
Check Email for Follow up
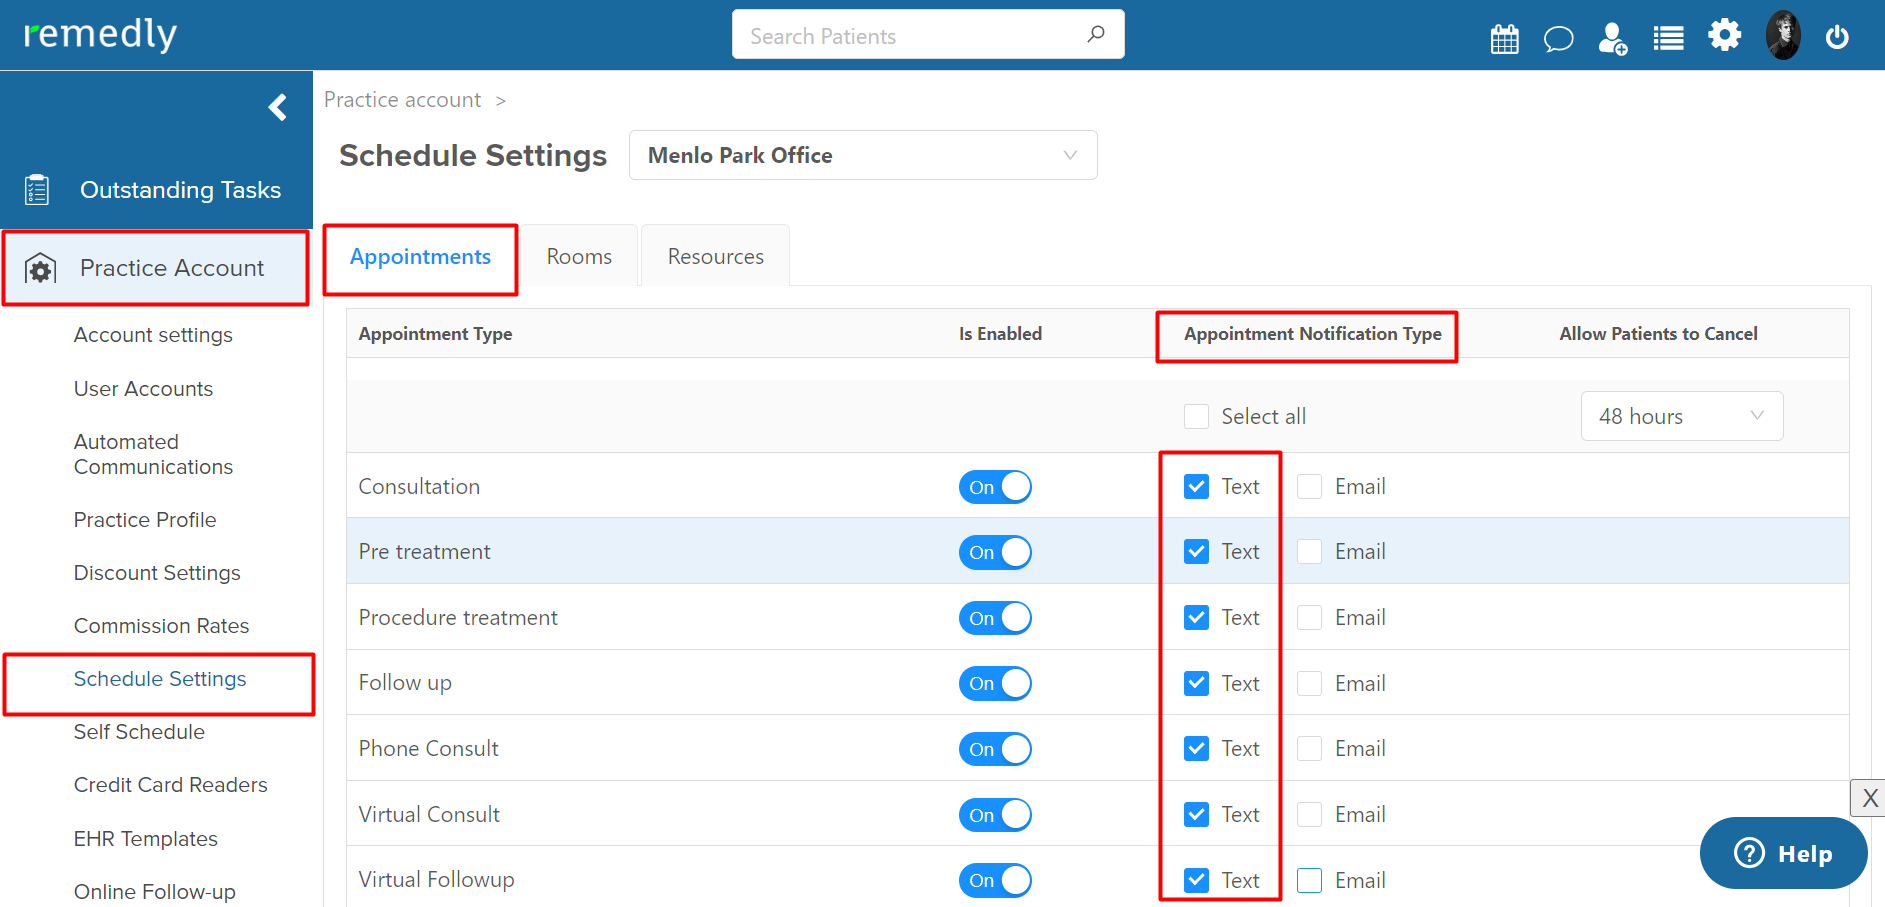tap(1309, 683)
